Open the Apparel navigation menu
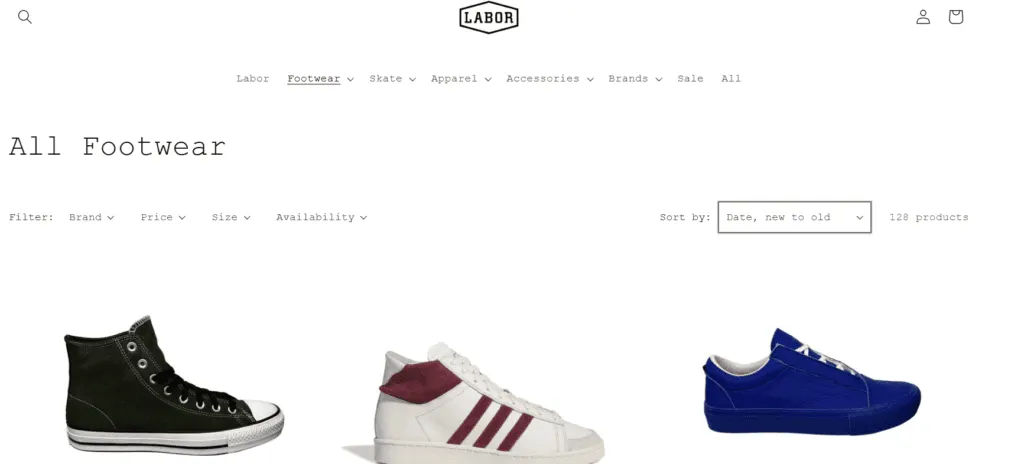This screenshot has height=464, width=1024. [x=460, y=78]
